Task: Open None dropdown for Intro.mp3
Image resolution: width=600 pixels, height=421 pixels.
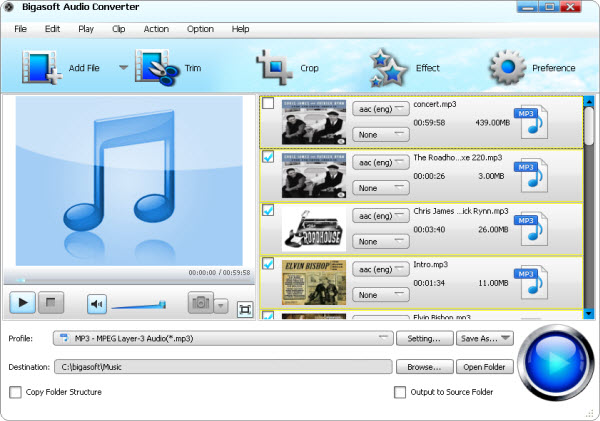Action: (381, 295)
